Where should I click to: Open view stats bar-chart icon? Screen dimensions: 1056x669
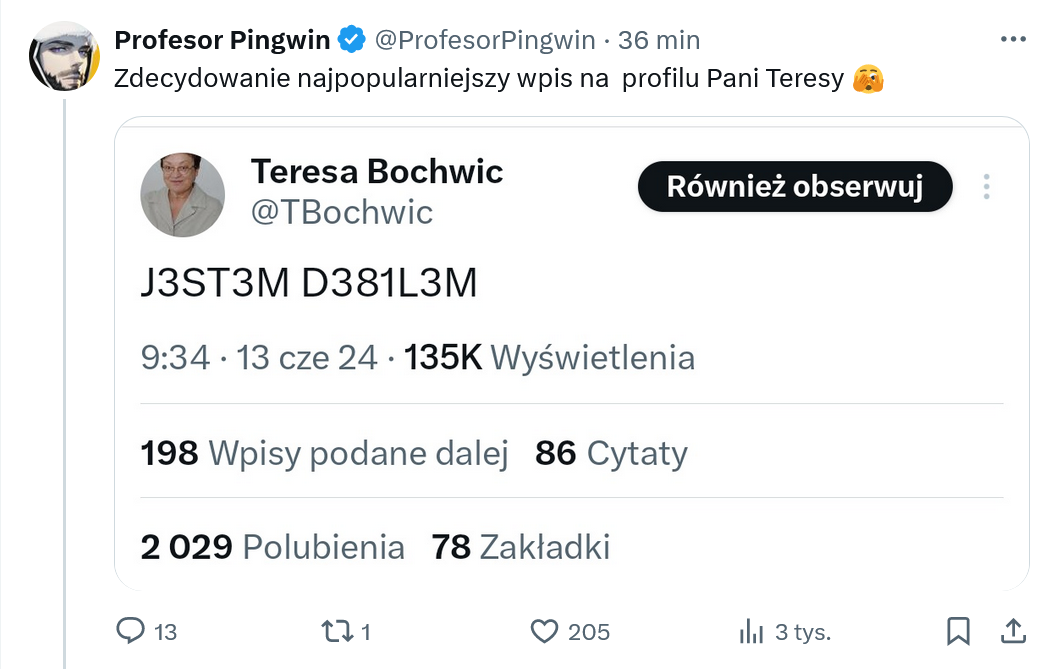[x=751, y=632]
